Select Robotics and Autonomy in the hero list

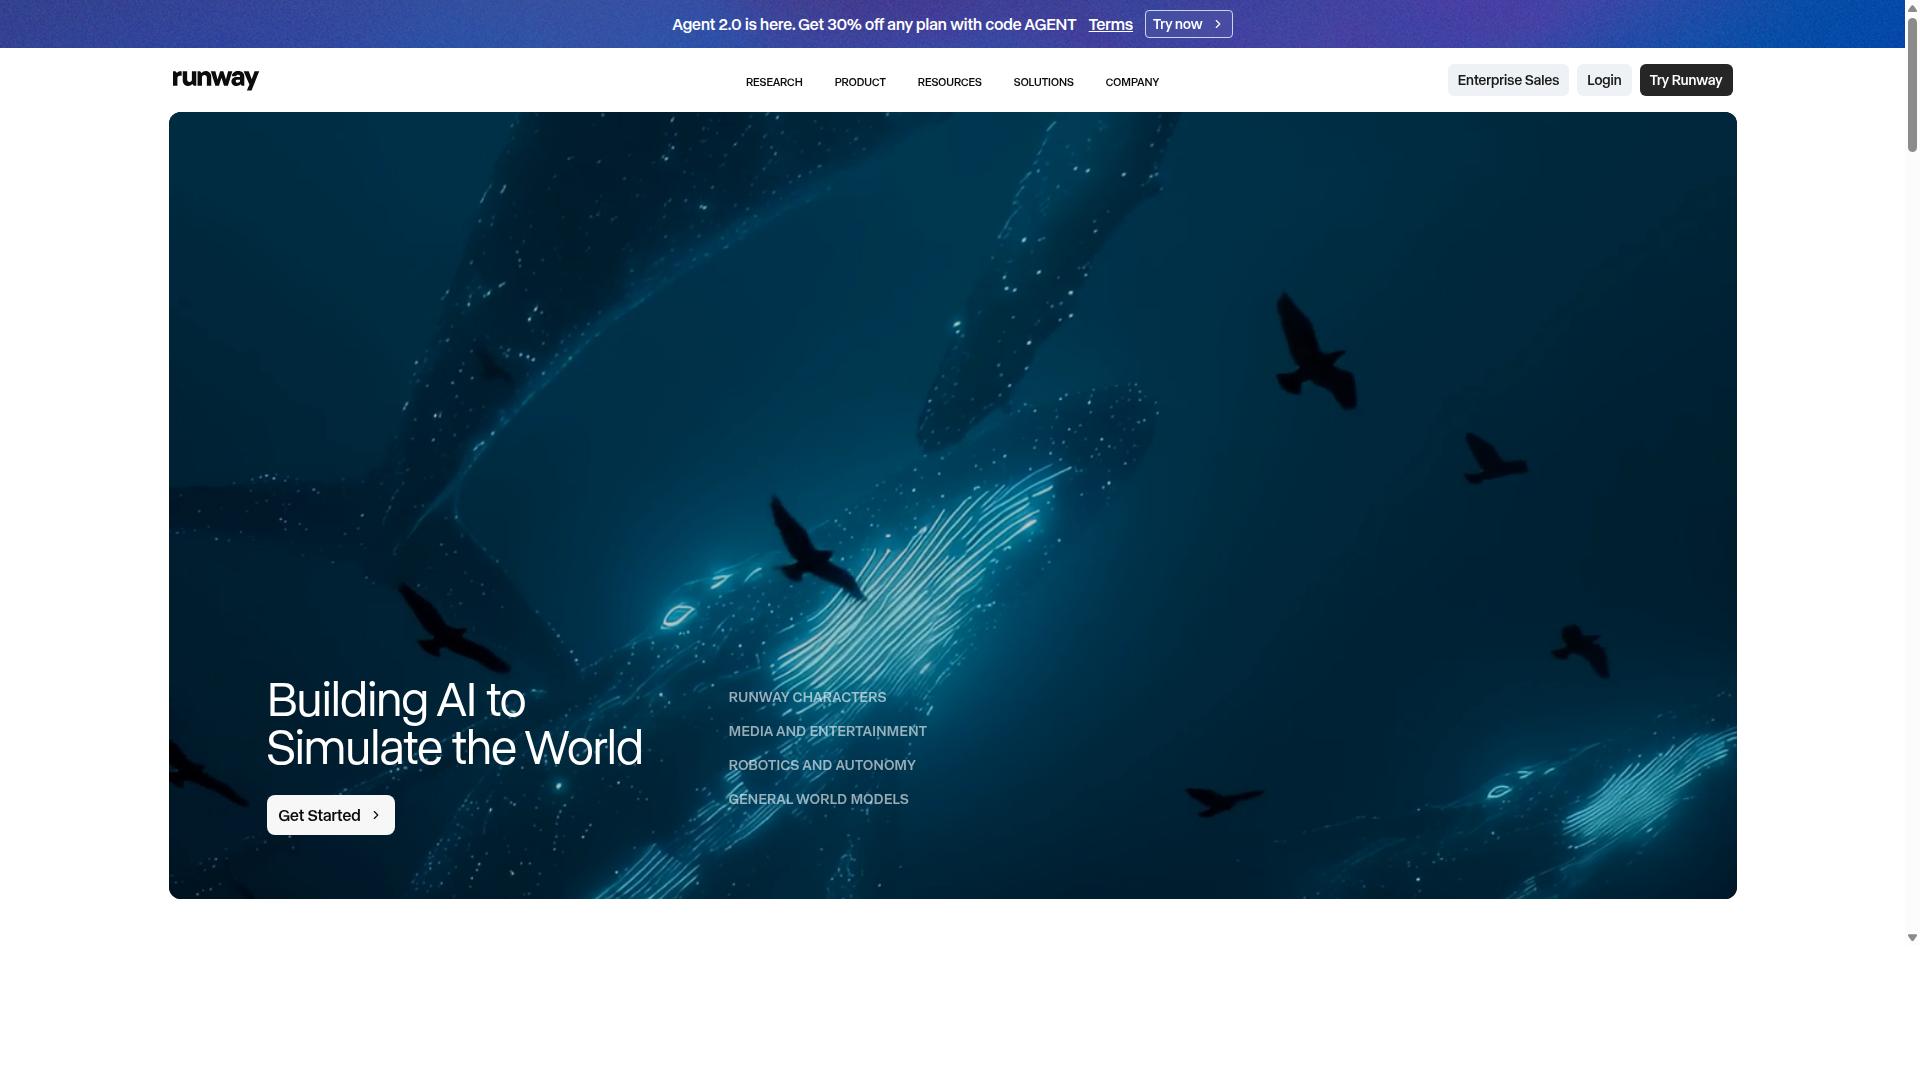(x=822, y=765)
